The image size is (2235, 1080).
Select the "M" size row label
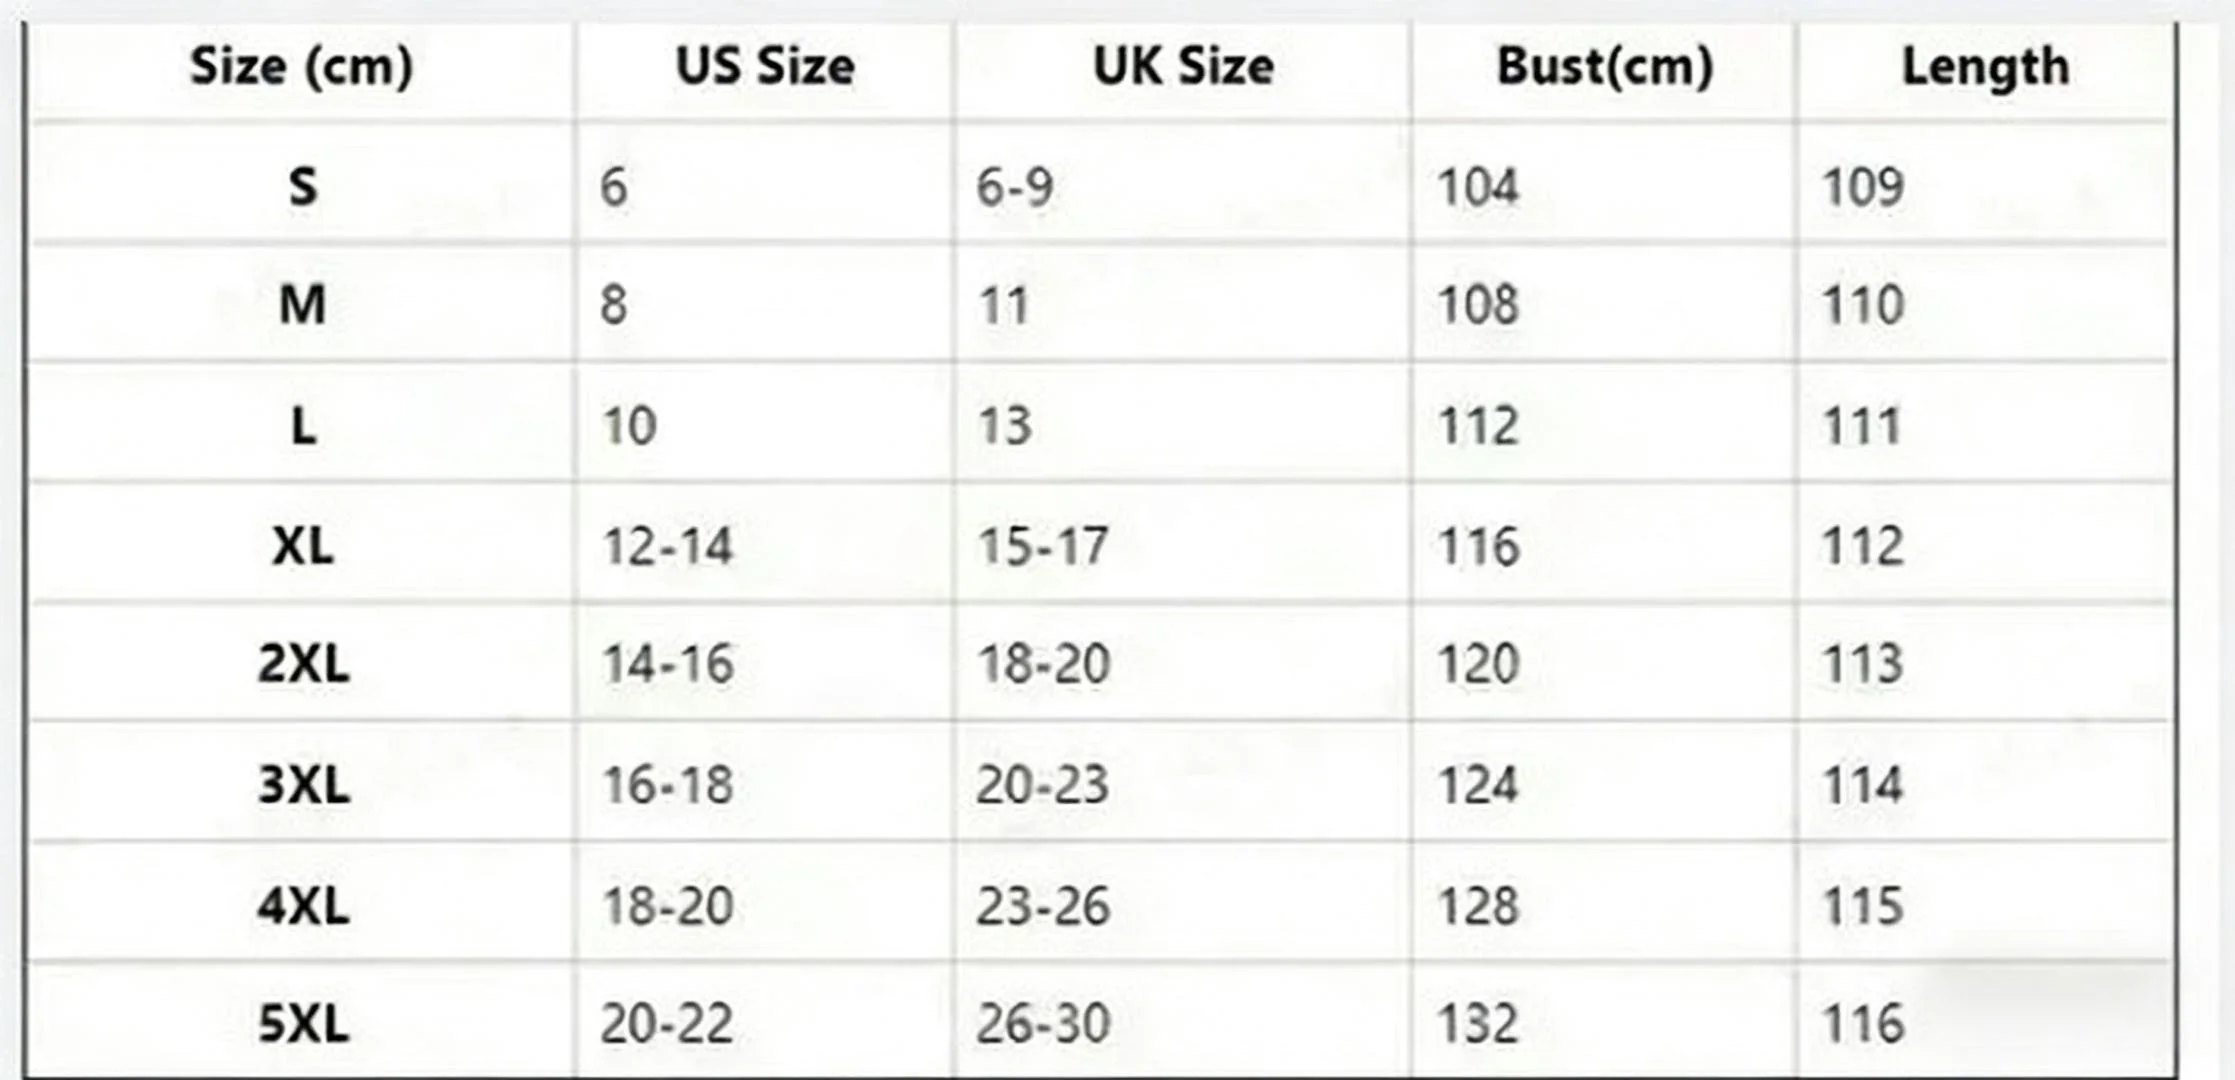click(x=302, y=304)
